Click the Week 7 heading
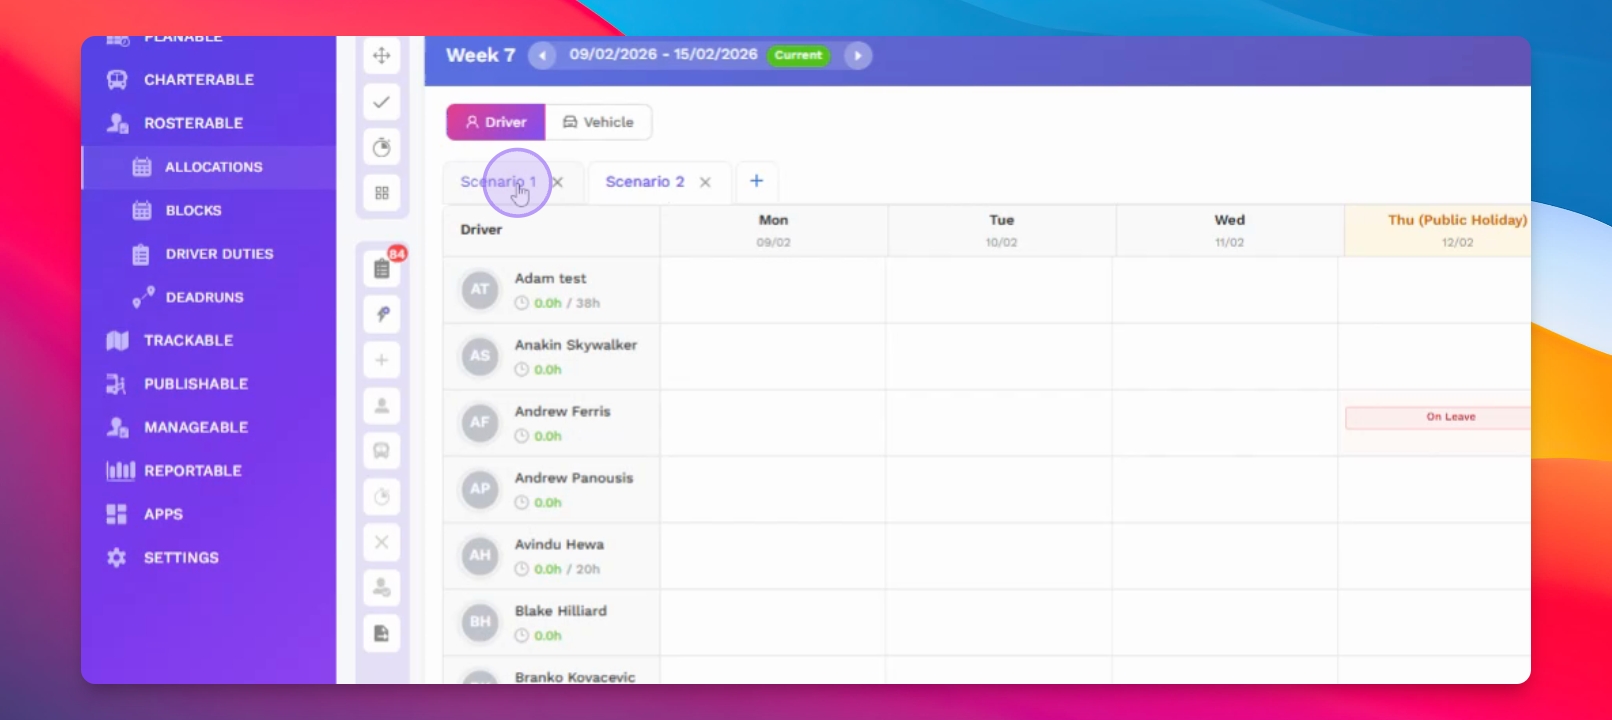The height and width of the screenshot is (720, 1612). coord(481,56)
